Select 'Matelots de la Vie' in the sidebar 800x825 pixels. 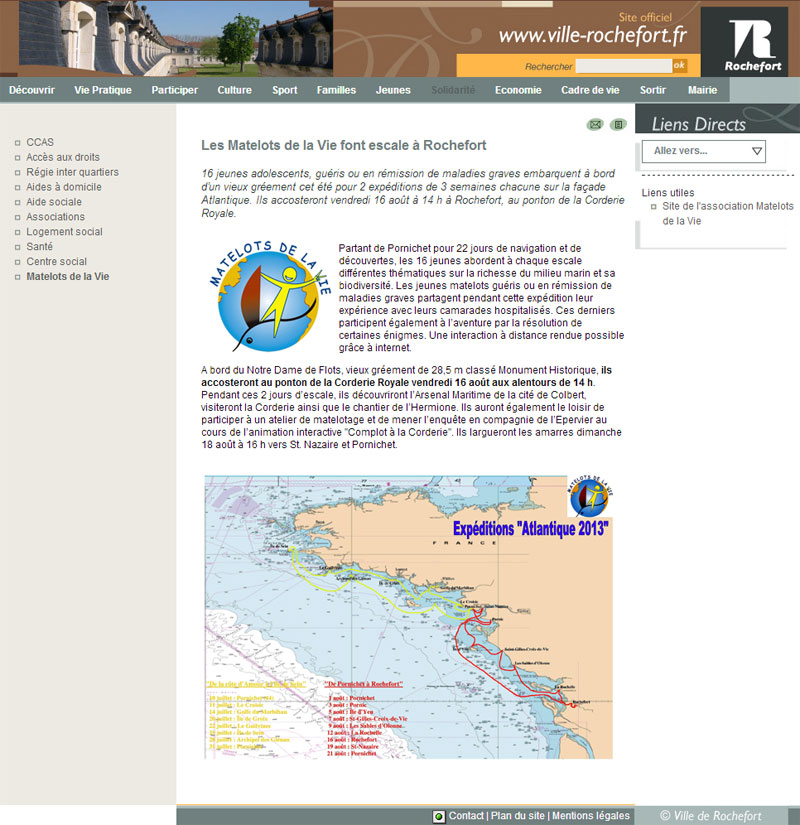[x=68, y=276]
